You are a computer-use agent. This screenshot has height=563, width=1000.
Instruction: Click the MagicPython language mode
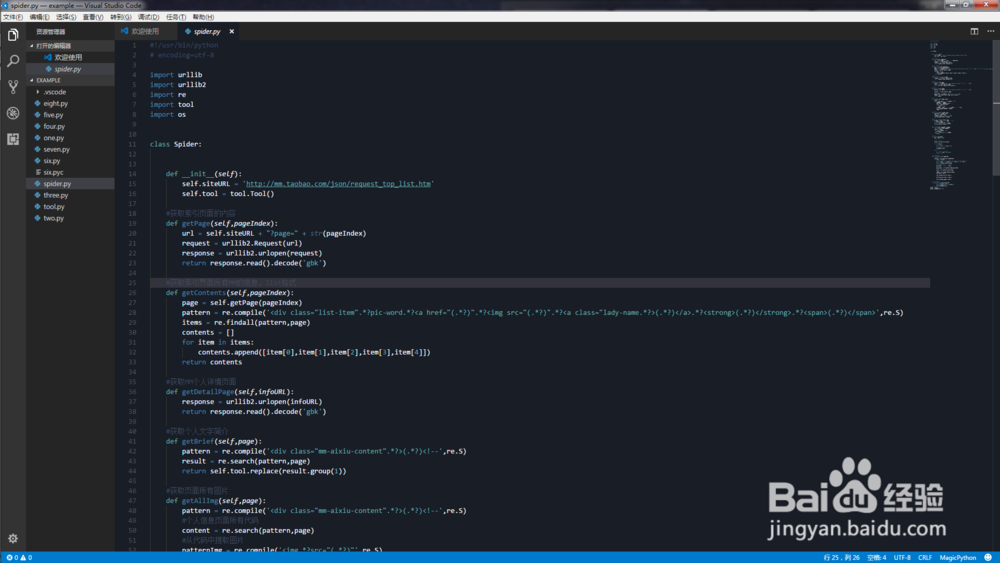957,557
